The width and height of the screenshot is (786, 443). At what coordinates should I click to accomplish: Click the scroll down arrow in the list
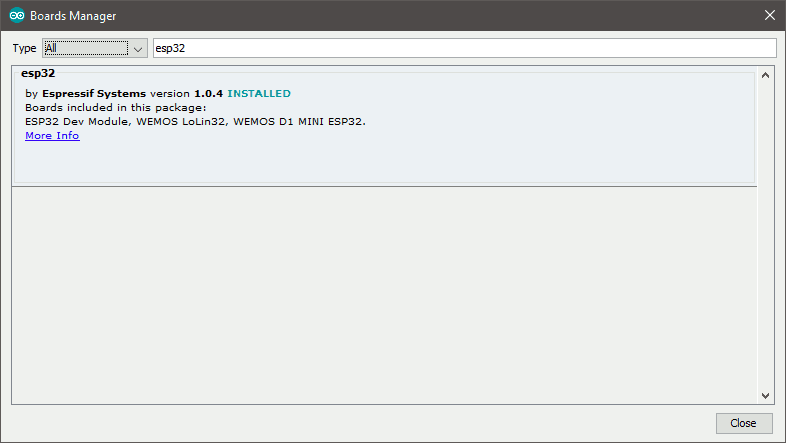(x=765, y=396)
